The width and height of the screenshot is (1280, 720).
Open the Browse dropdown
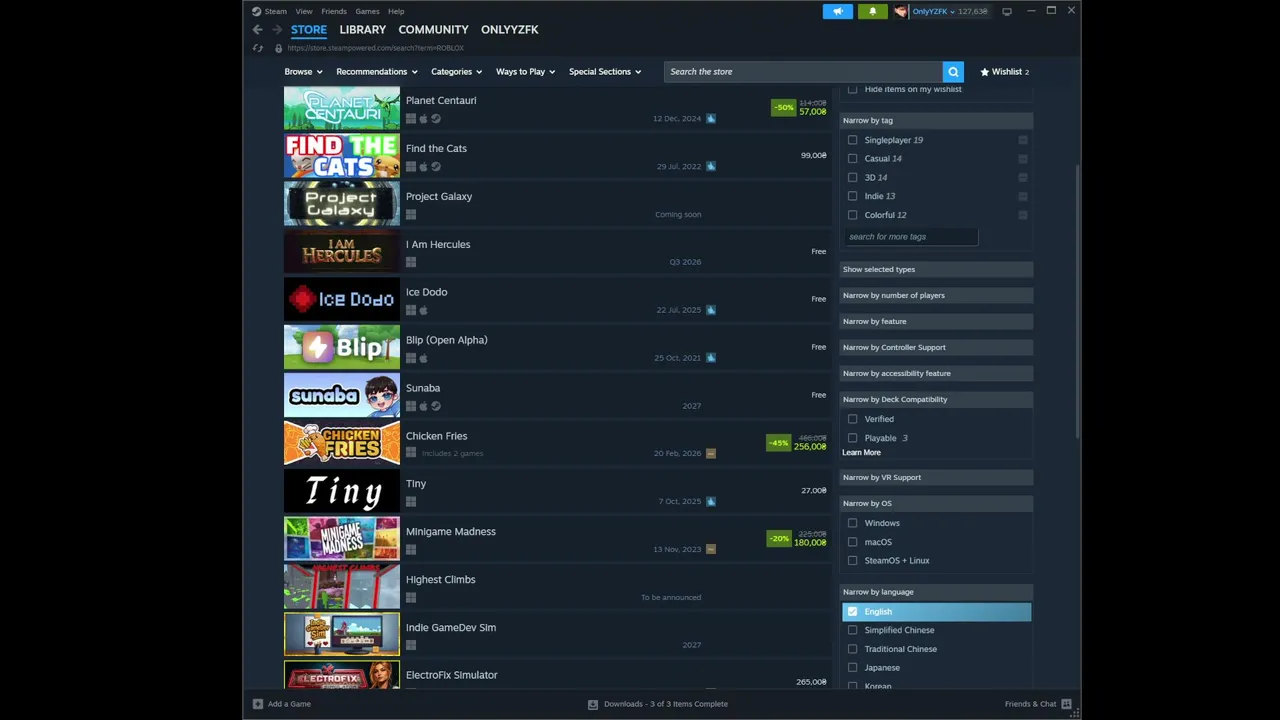[x=303, y=72]
